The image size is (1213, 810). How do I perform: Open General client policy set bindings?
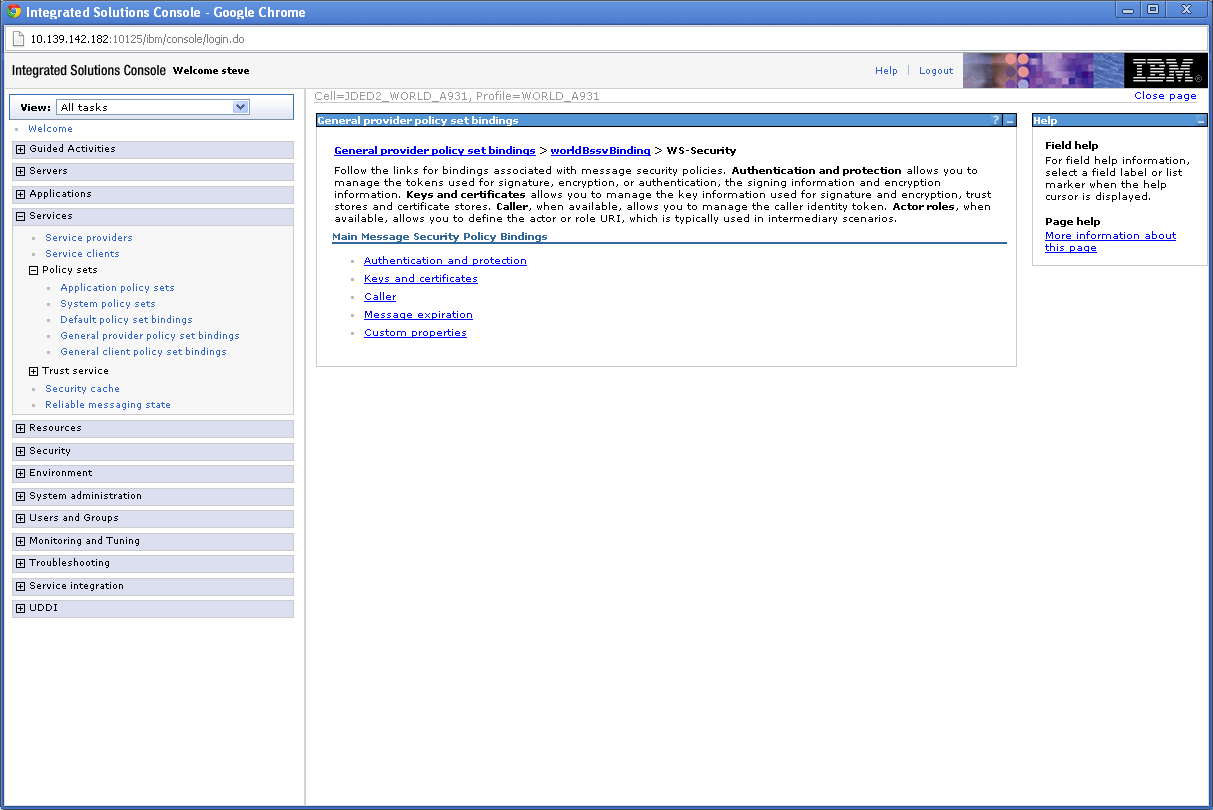coord(143,352)
